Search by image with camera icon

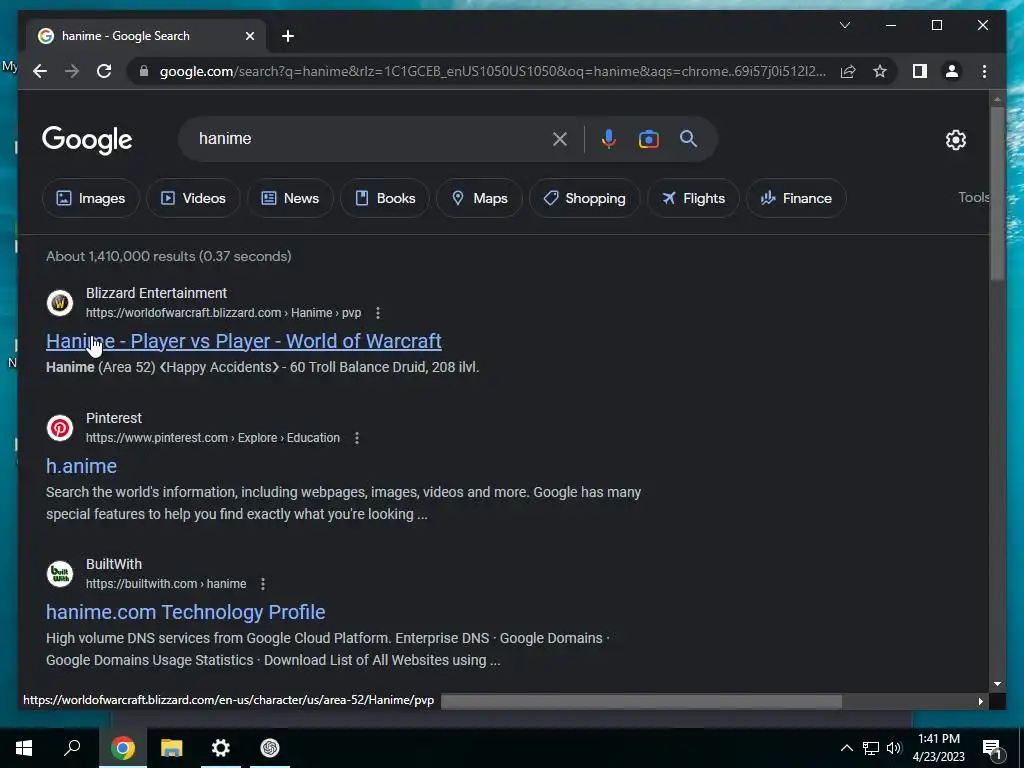(x=648, y=138)
